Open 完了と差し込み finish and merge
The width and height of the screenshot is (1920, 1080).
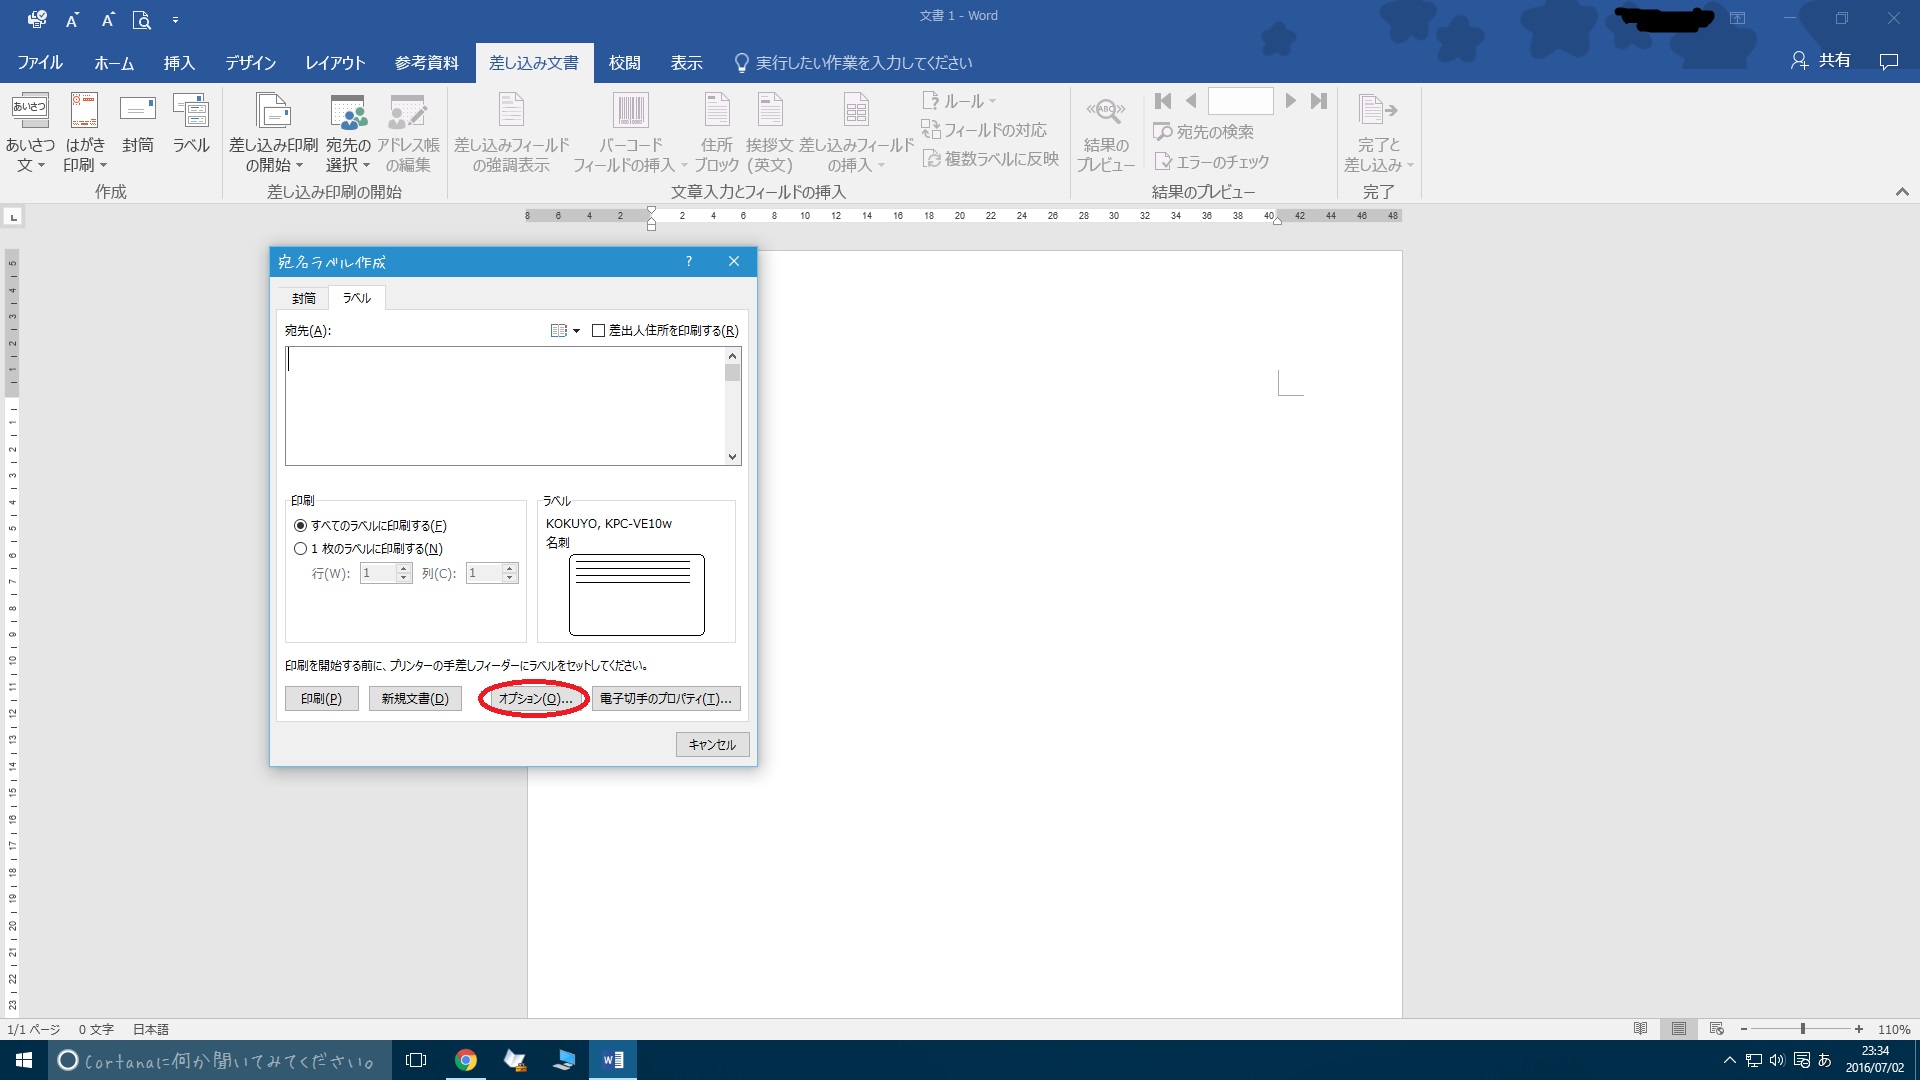click(1378, 134)
